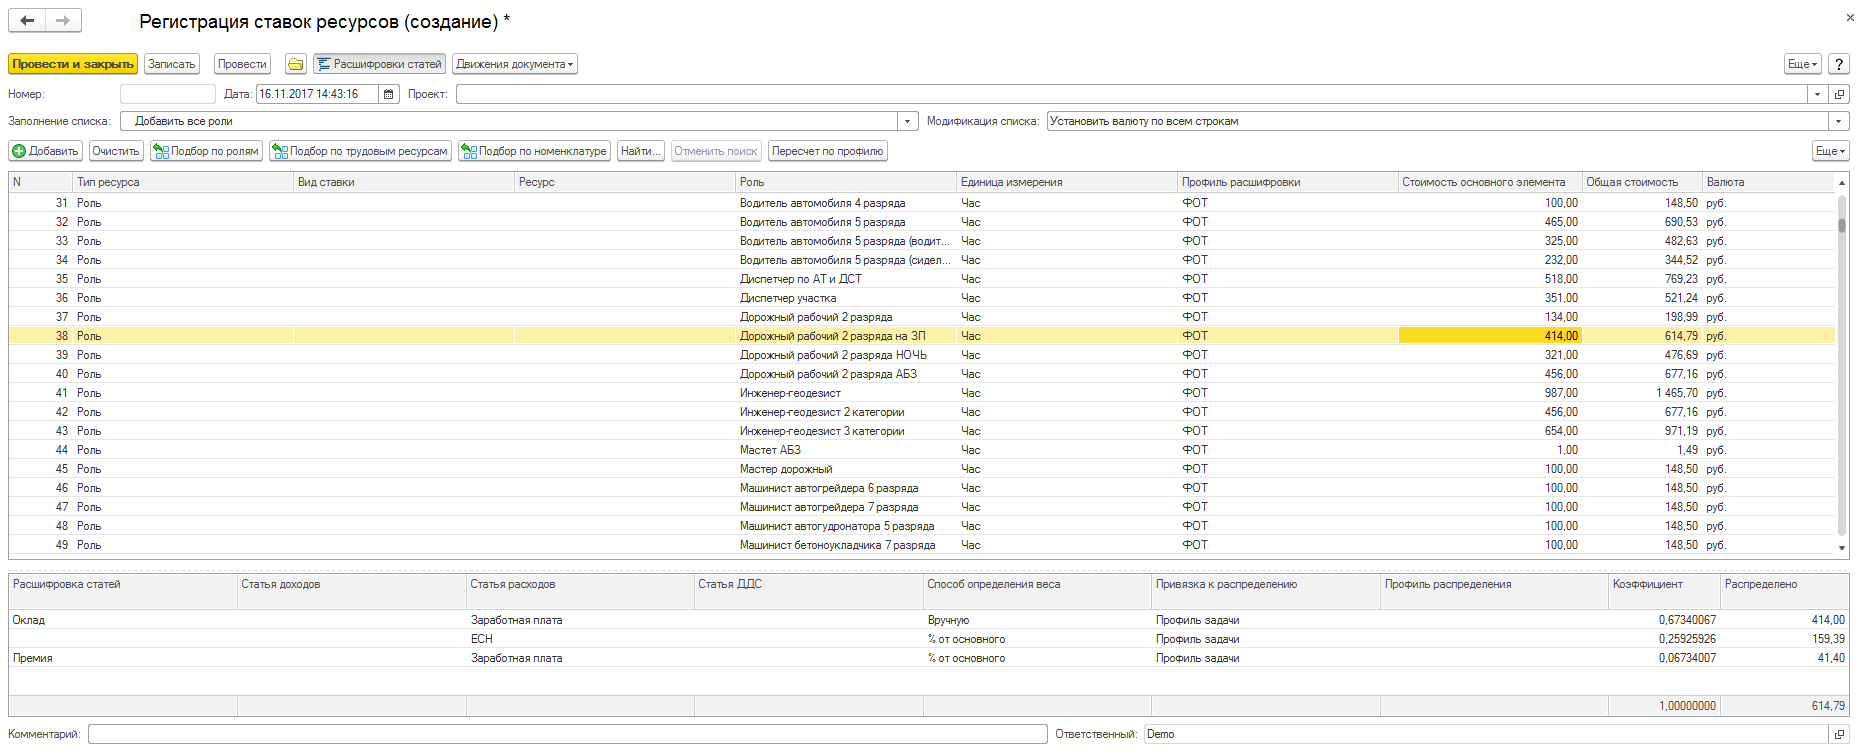The image size is (1866, 755).
Task: Click coefficient value 0,25925926
Action: coord(1687,639)
